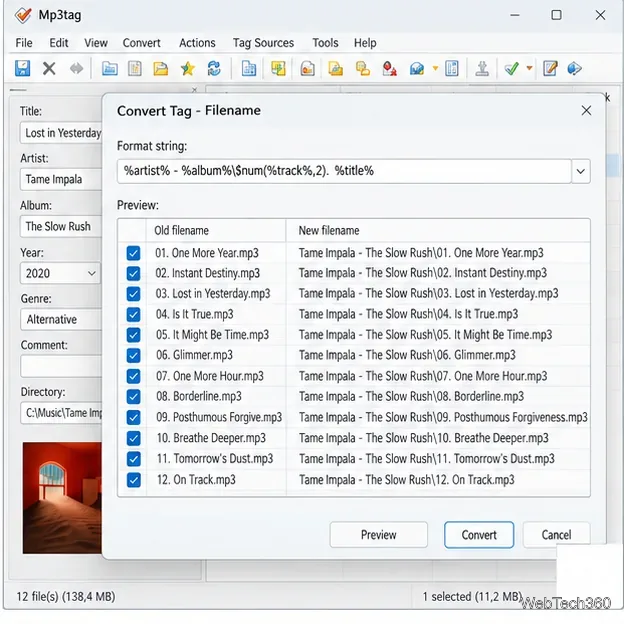The height and width of the screenshot is (624, 624).
Task: Click the Filename to Tag toolbar icon
Action: point(308,68)
